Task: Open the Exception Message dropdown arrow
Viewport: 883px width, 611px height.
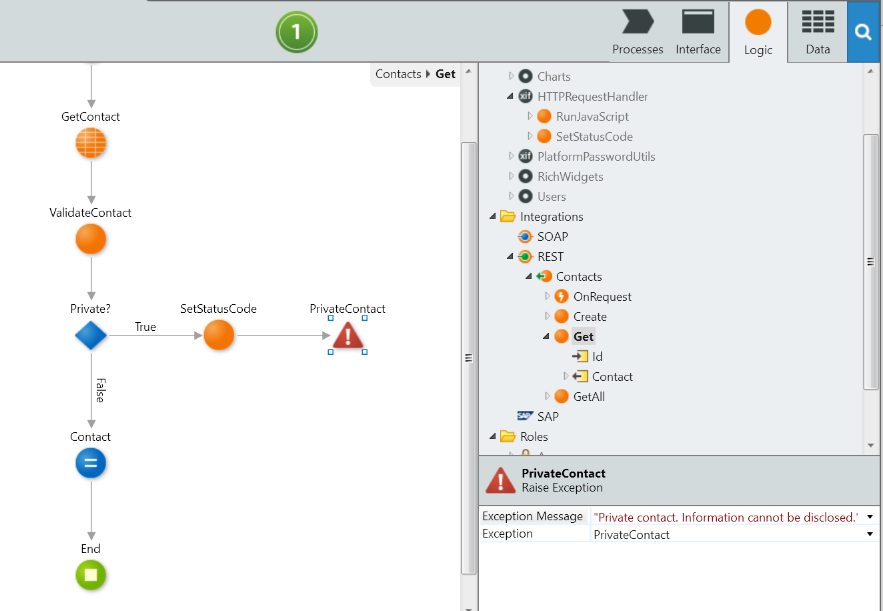Action: click(870, 517)
